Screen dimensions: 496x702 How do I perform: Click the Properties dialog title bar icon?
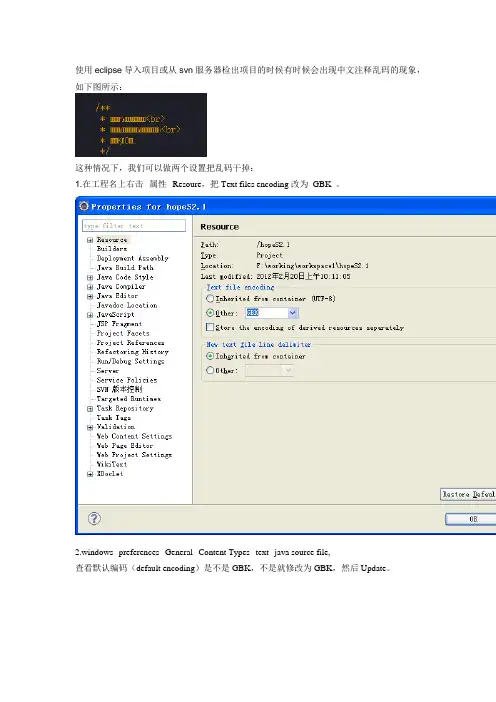coord(84,206)
